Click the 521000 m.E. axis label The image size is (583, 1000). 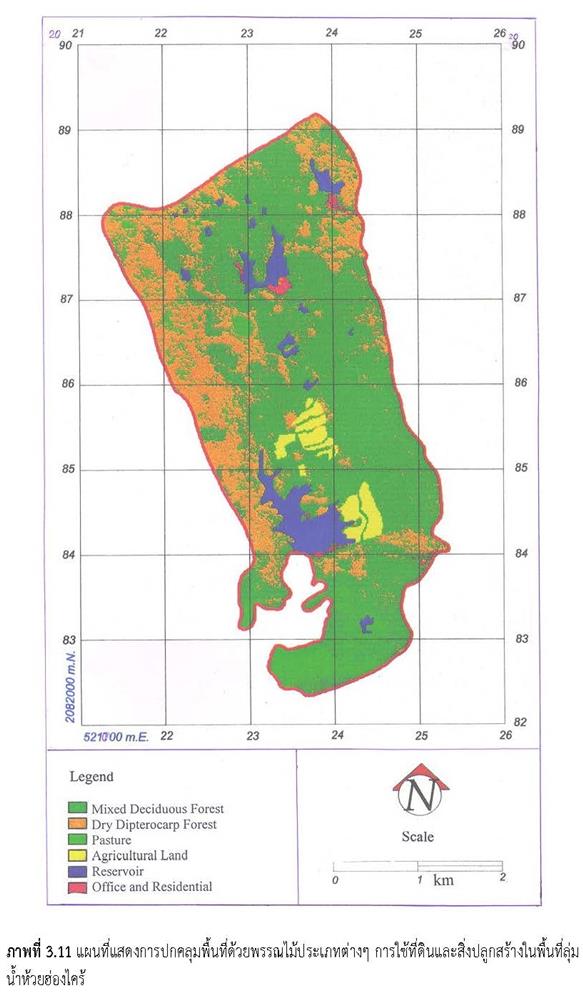(117, 737)
